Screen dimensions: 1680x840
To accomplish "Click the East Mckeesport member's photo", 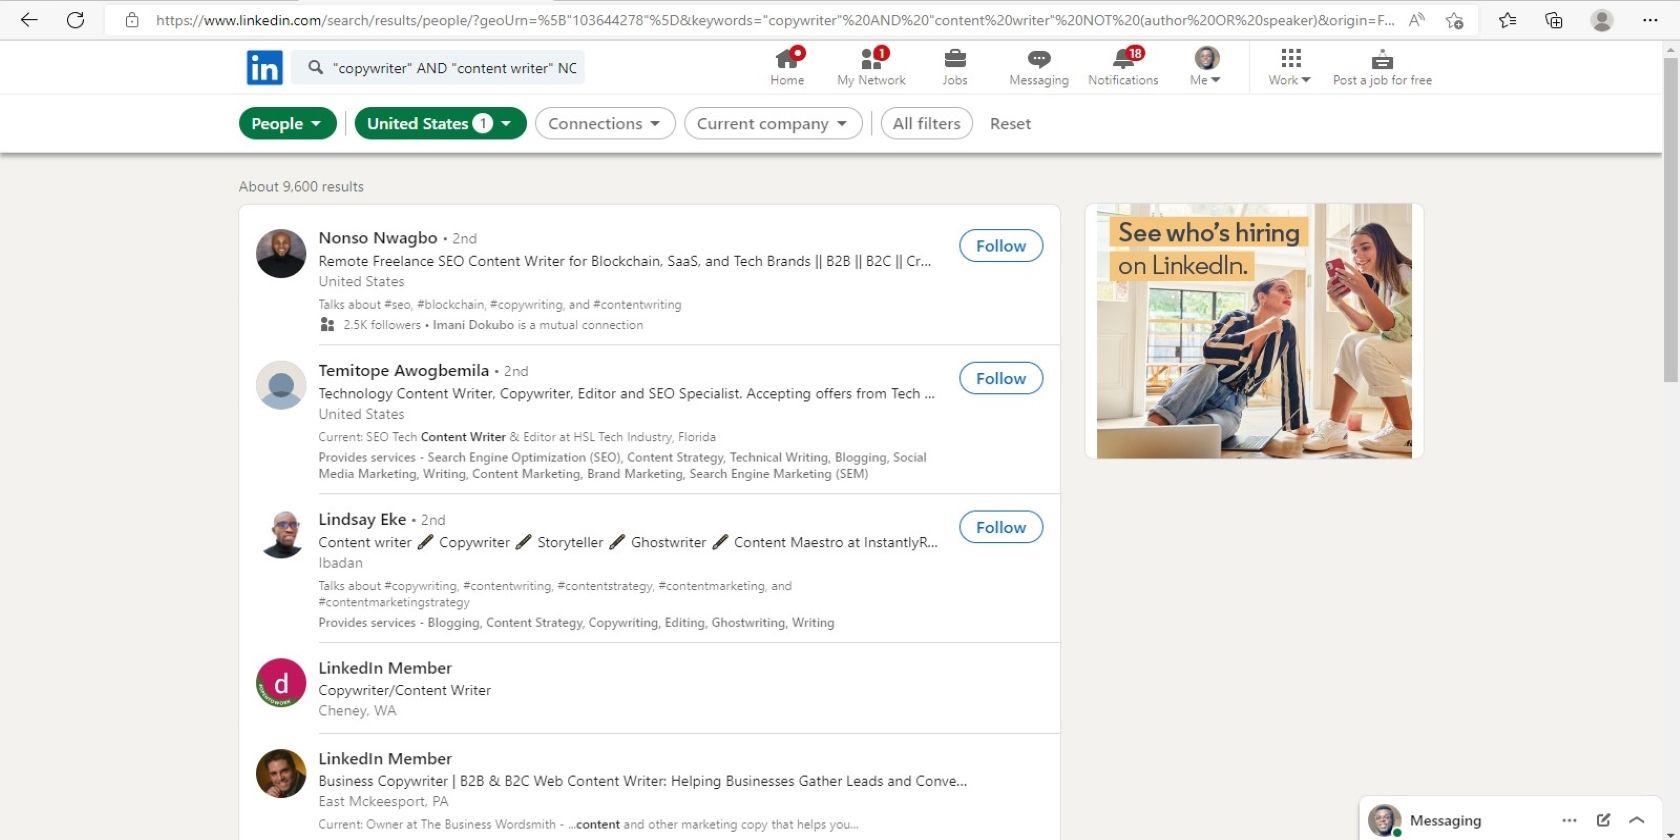I will pyautogui.click(x=281, y=774).
